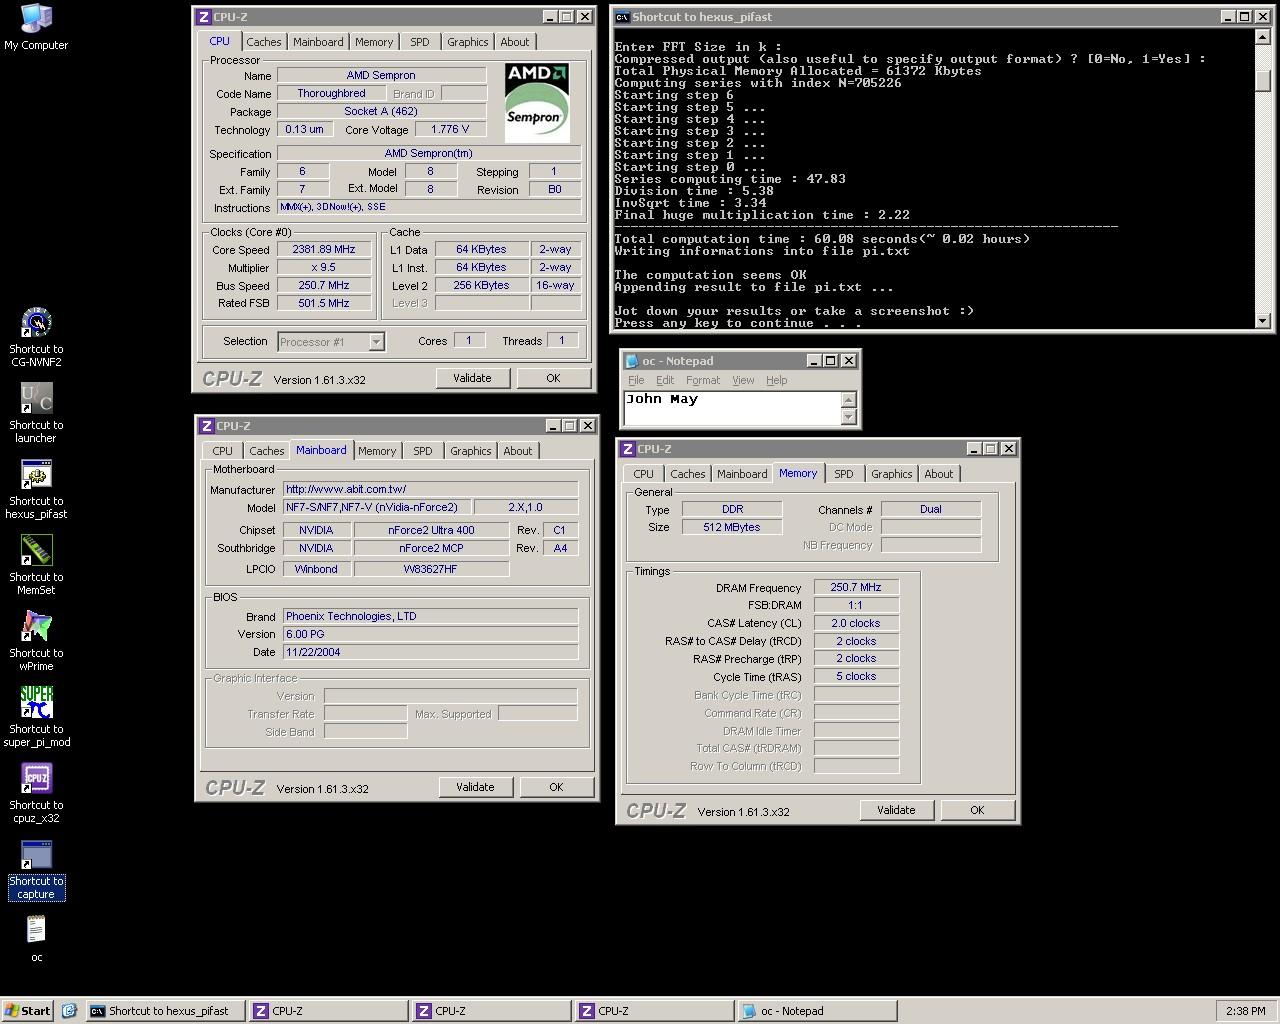
Task: Click the AMD Sempron logo image
Action: click(x=536, y=103)
